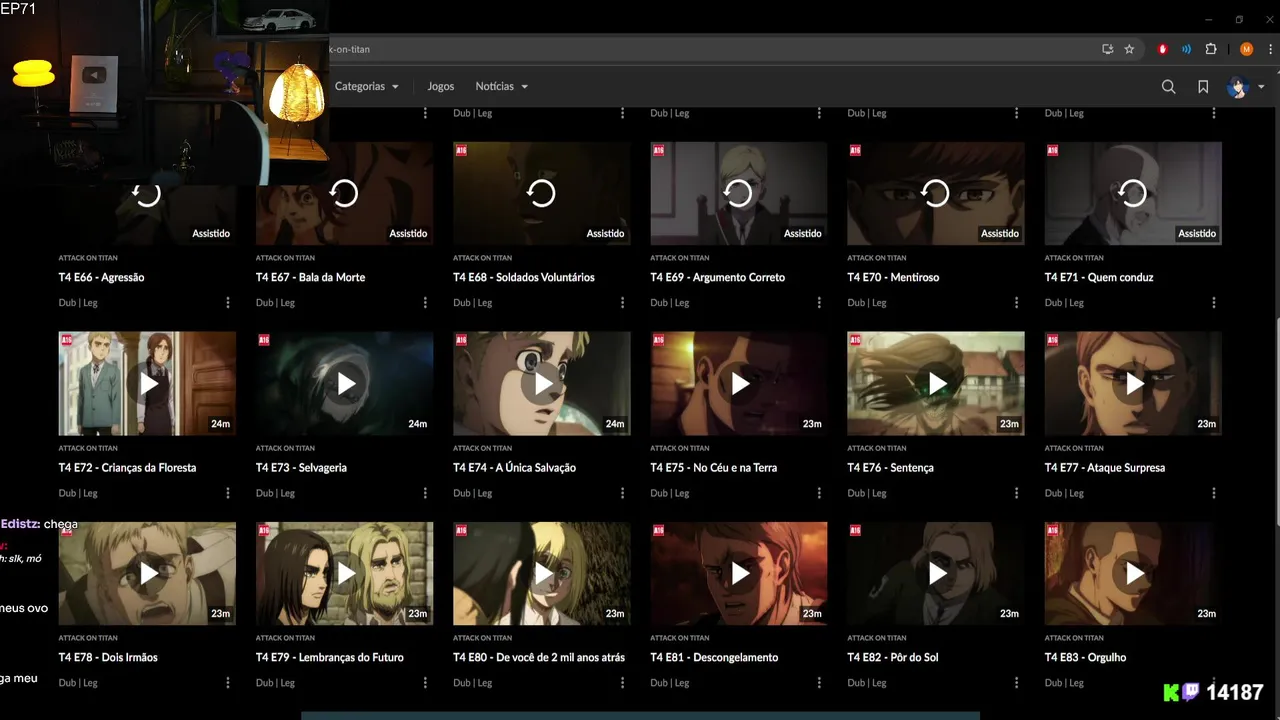
Task: Open more options for E67 Bala da Morte
Action: 425,303
